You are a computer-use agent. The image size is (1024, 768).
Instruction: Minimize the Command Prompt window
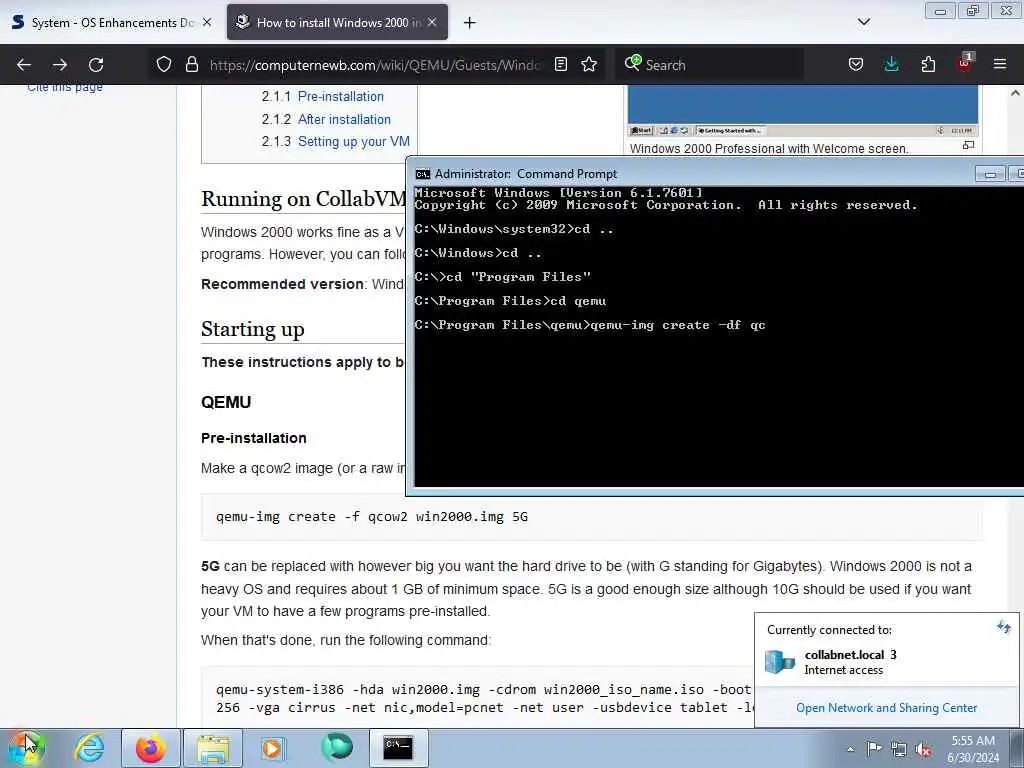coord(990,174)
